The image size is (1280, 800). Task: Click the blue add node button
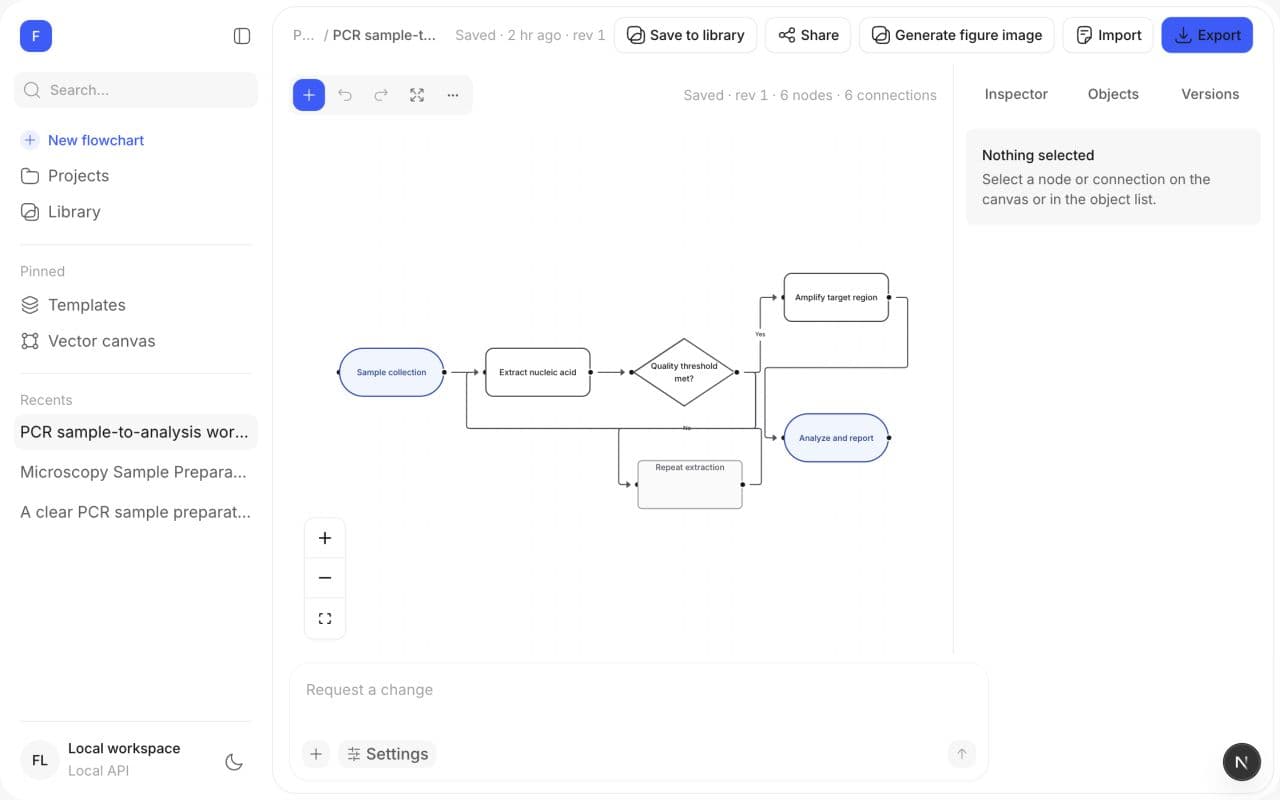(309, 95)
